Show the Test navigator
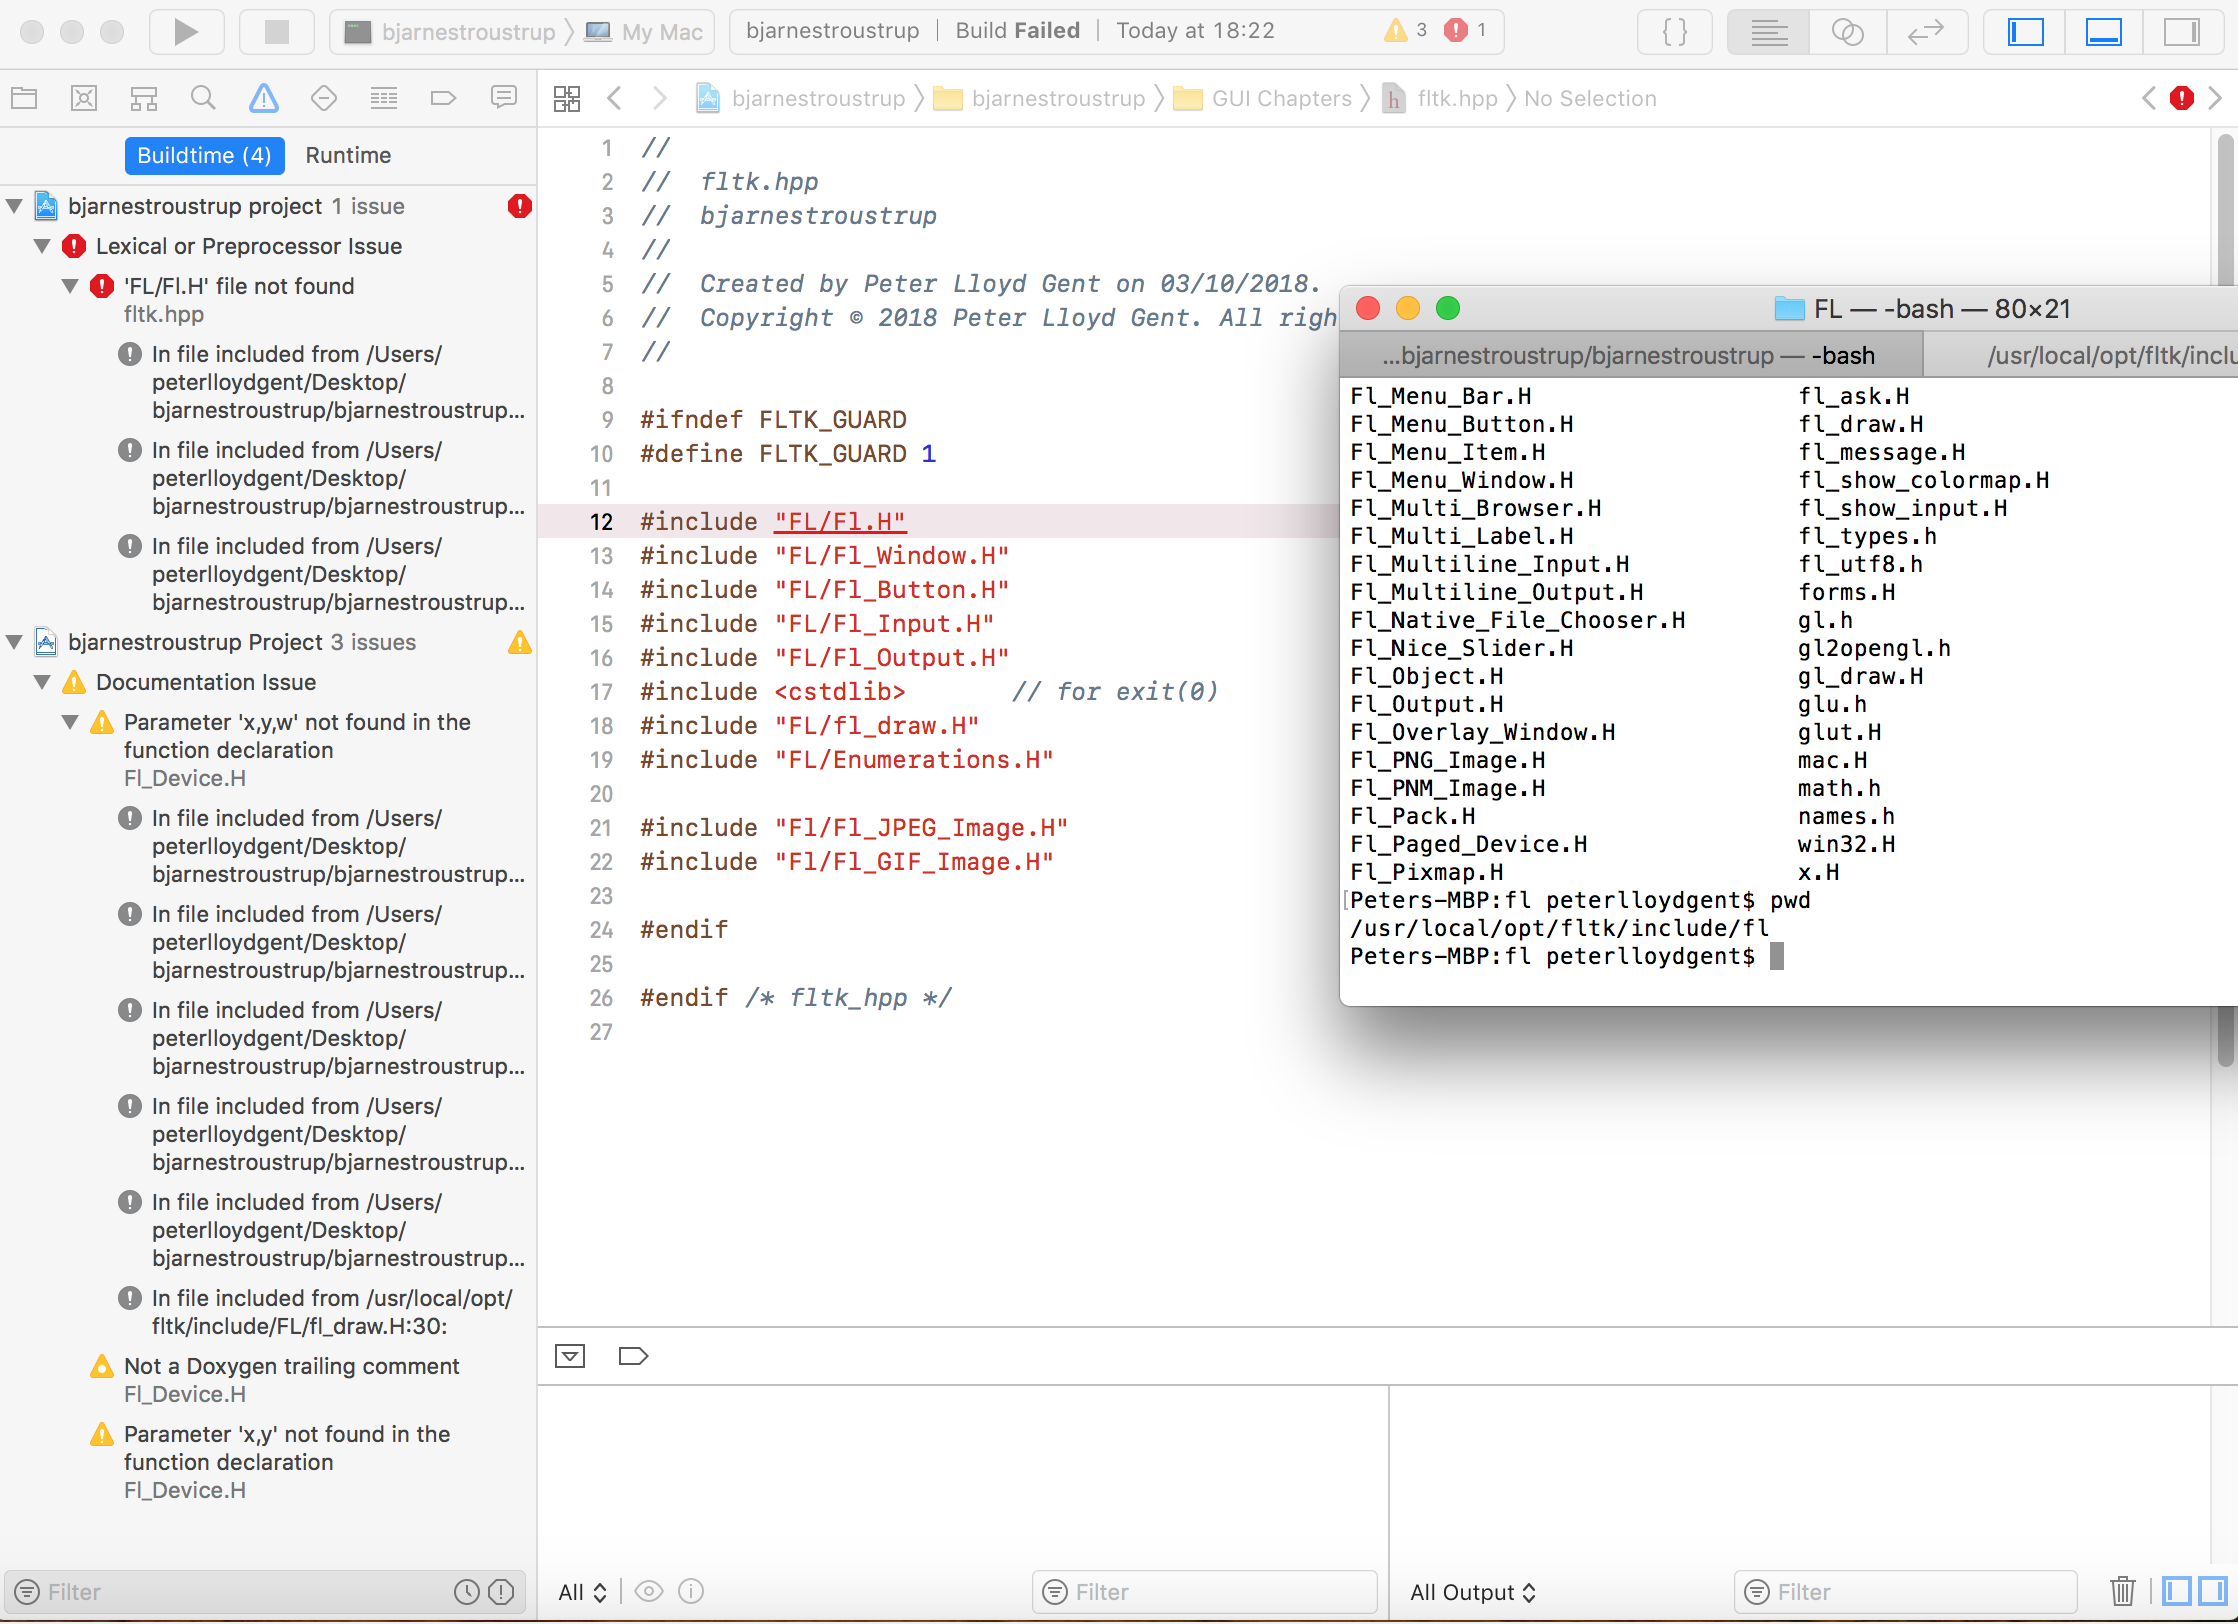Screen dimensions: 2238x1624 [x=323, y=98]
